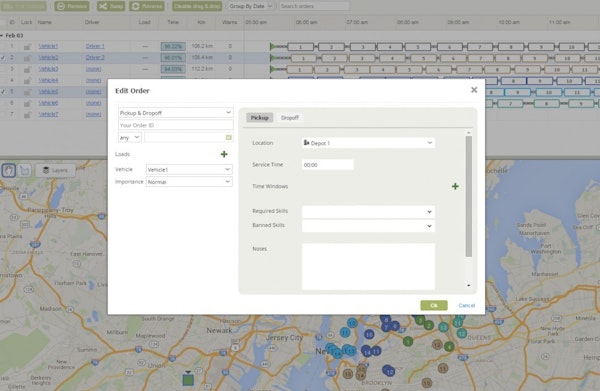
Task: Open the Group By Date dropdown
Action: pyautogui.click(x=251, y=6)
